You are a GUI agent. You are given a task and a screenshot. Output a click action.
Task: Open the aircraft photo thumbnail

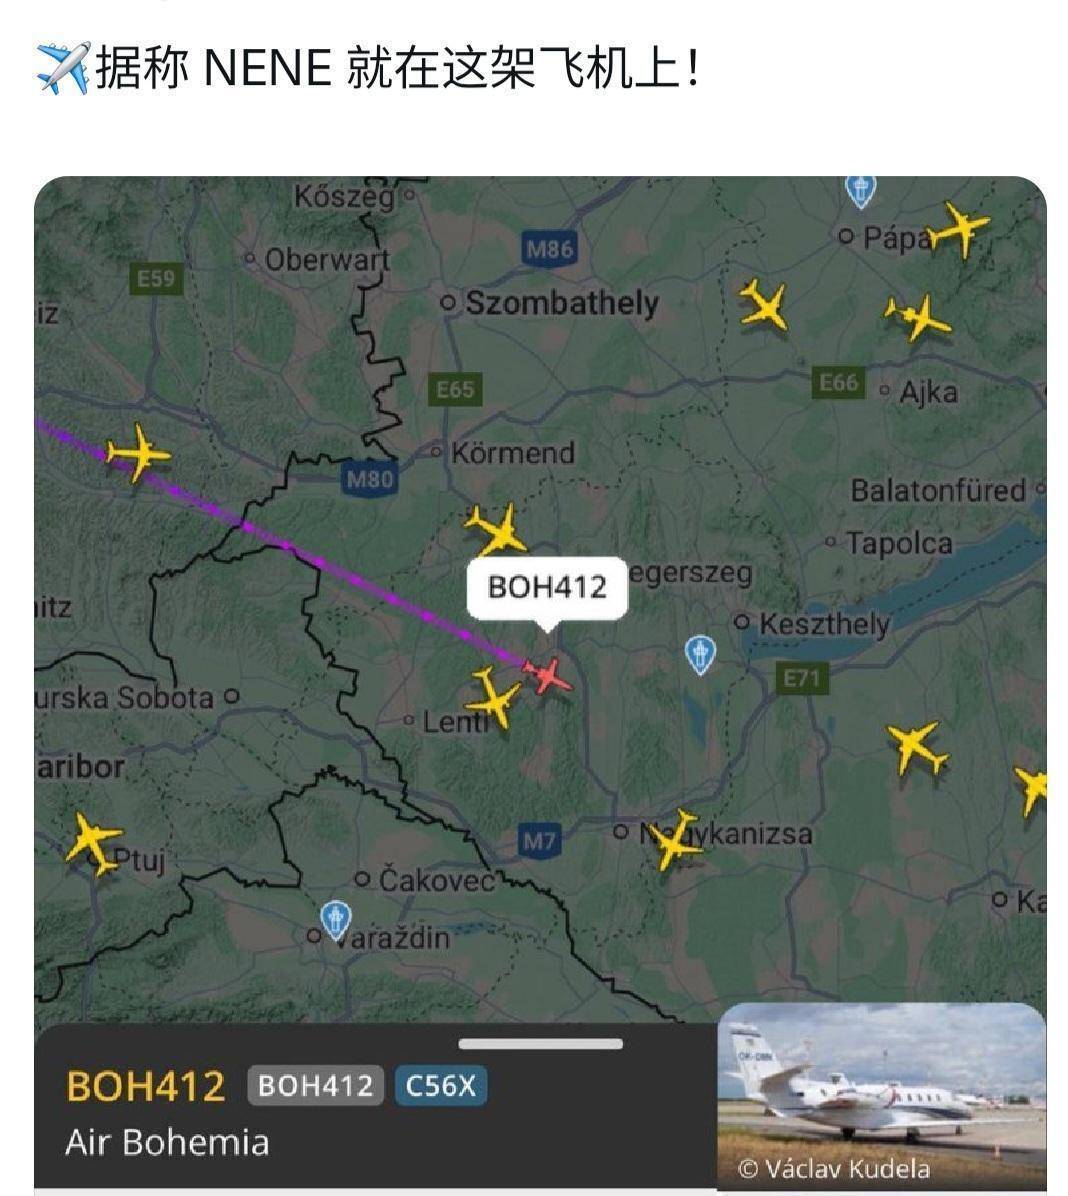pos(882,1095)
